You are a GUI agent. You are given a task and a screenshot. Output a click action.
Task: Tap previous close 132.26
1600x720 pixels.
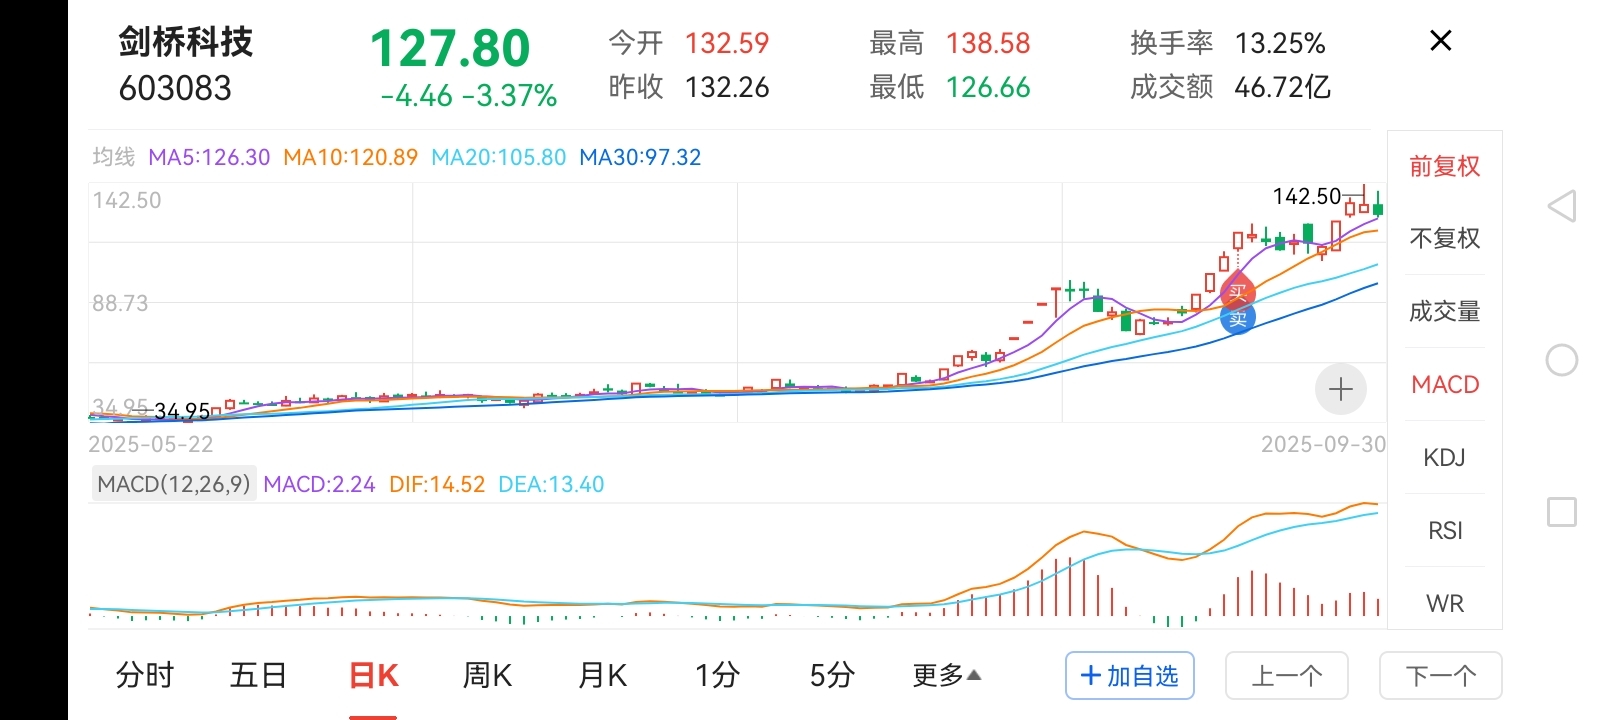pyautogui.click(x=727, y=87)
